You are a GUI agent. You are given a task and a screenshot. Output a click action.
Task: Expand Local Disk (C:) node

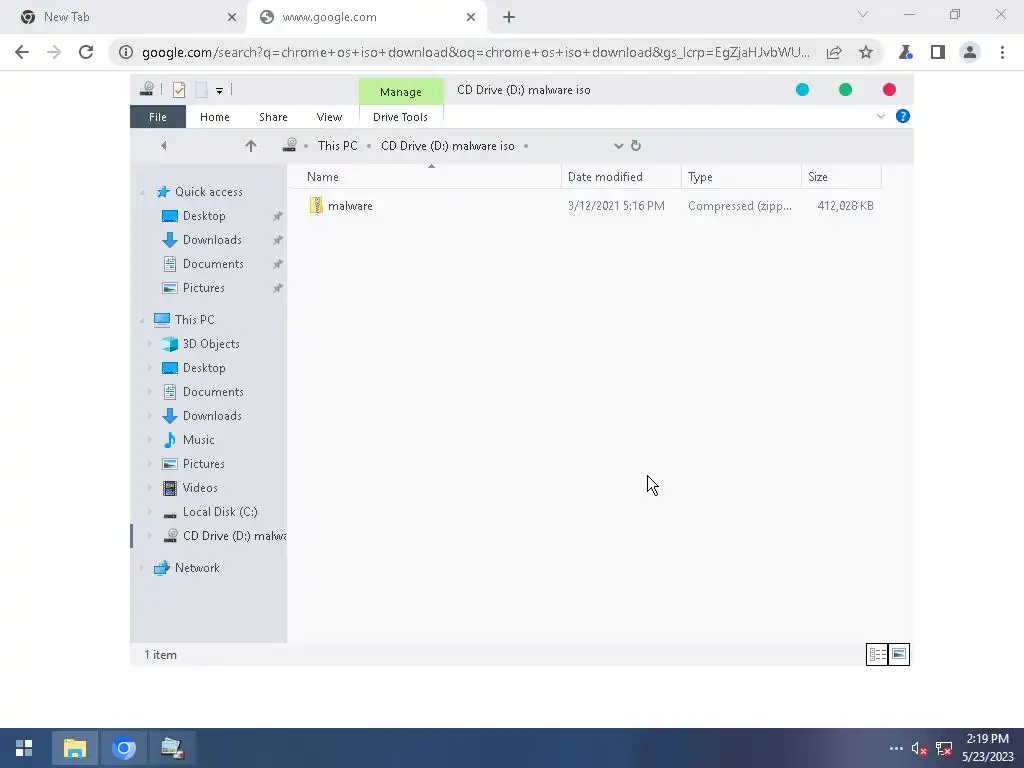coord(150,512)
